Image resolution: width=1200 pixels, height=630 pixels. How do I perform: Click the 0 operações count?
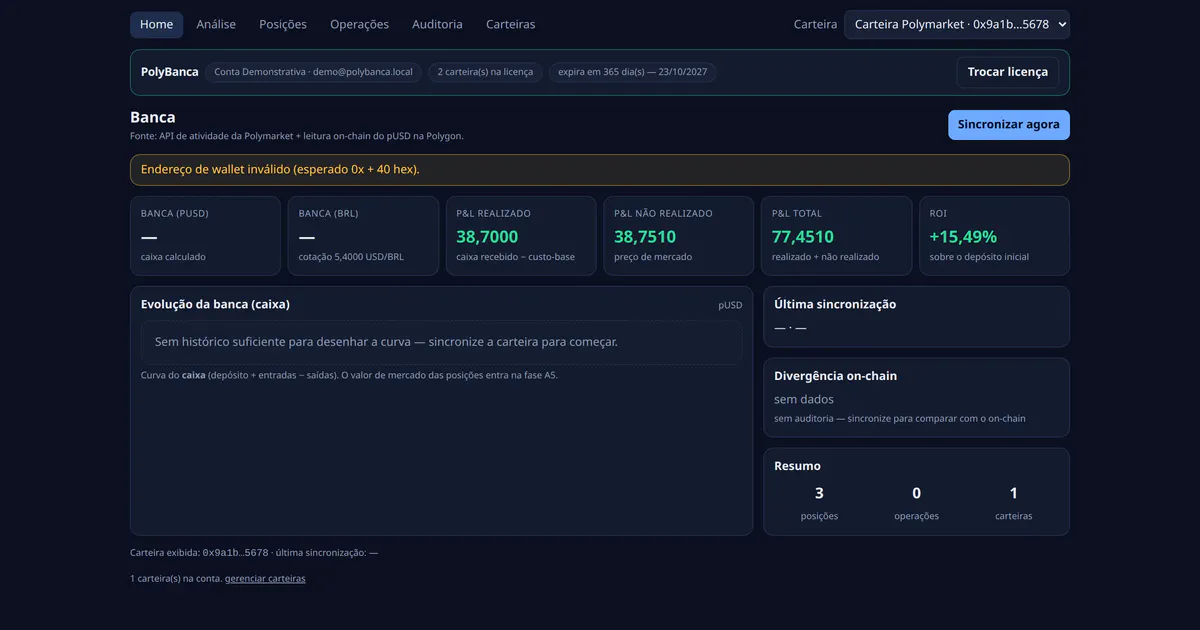(917, 493)
